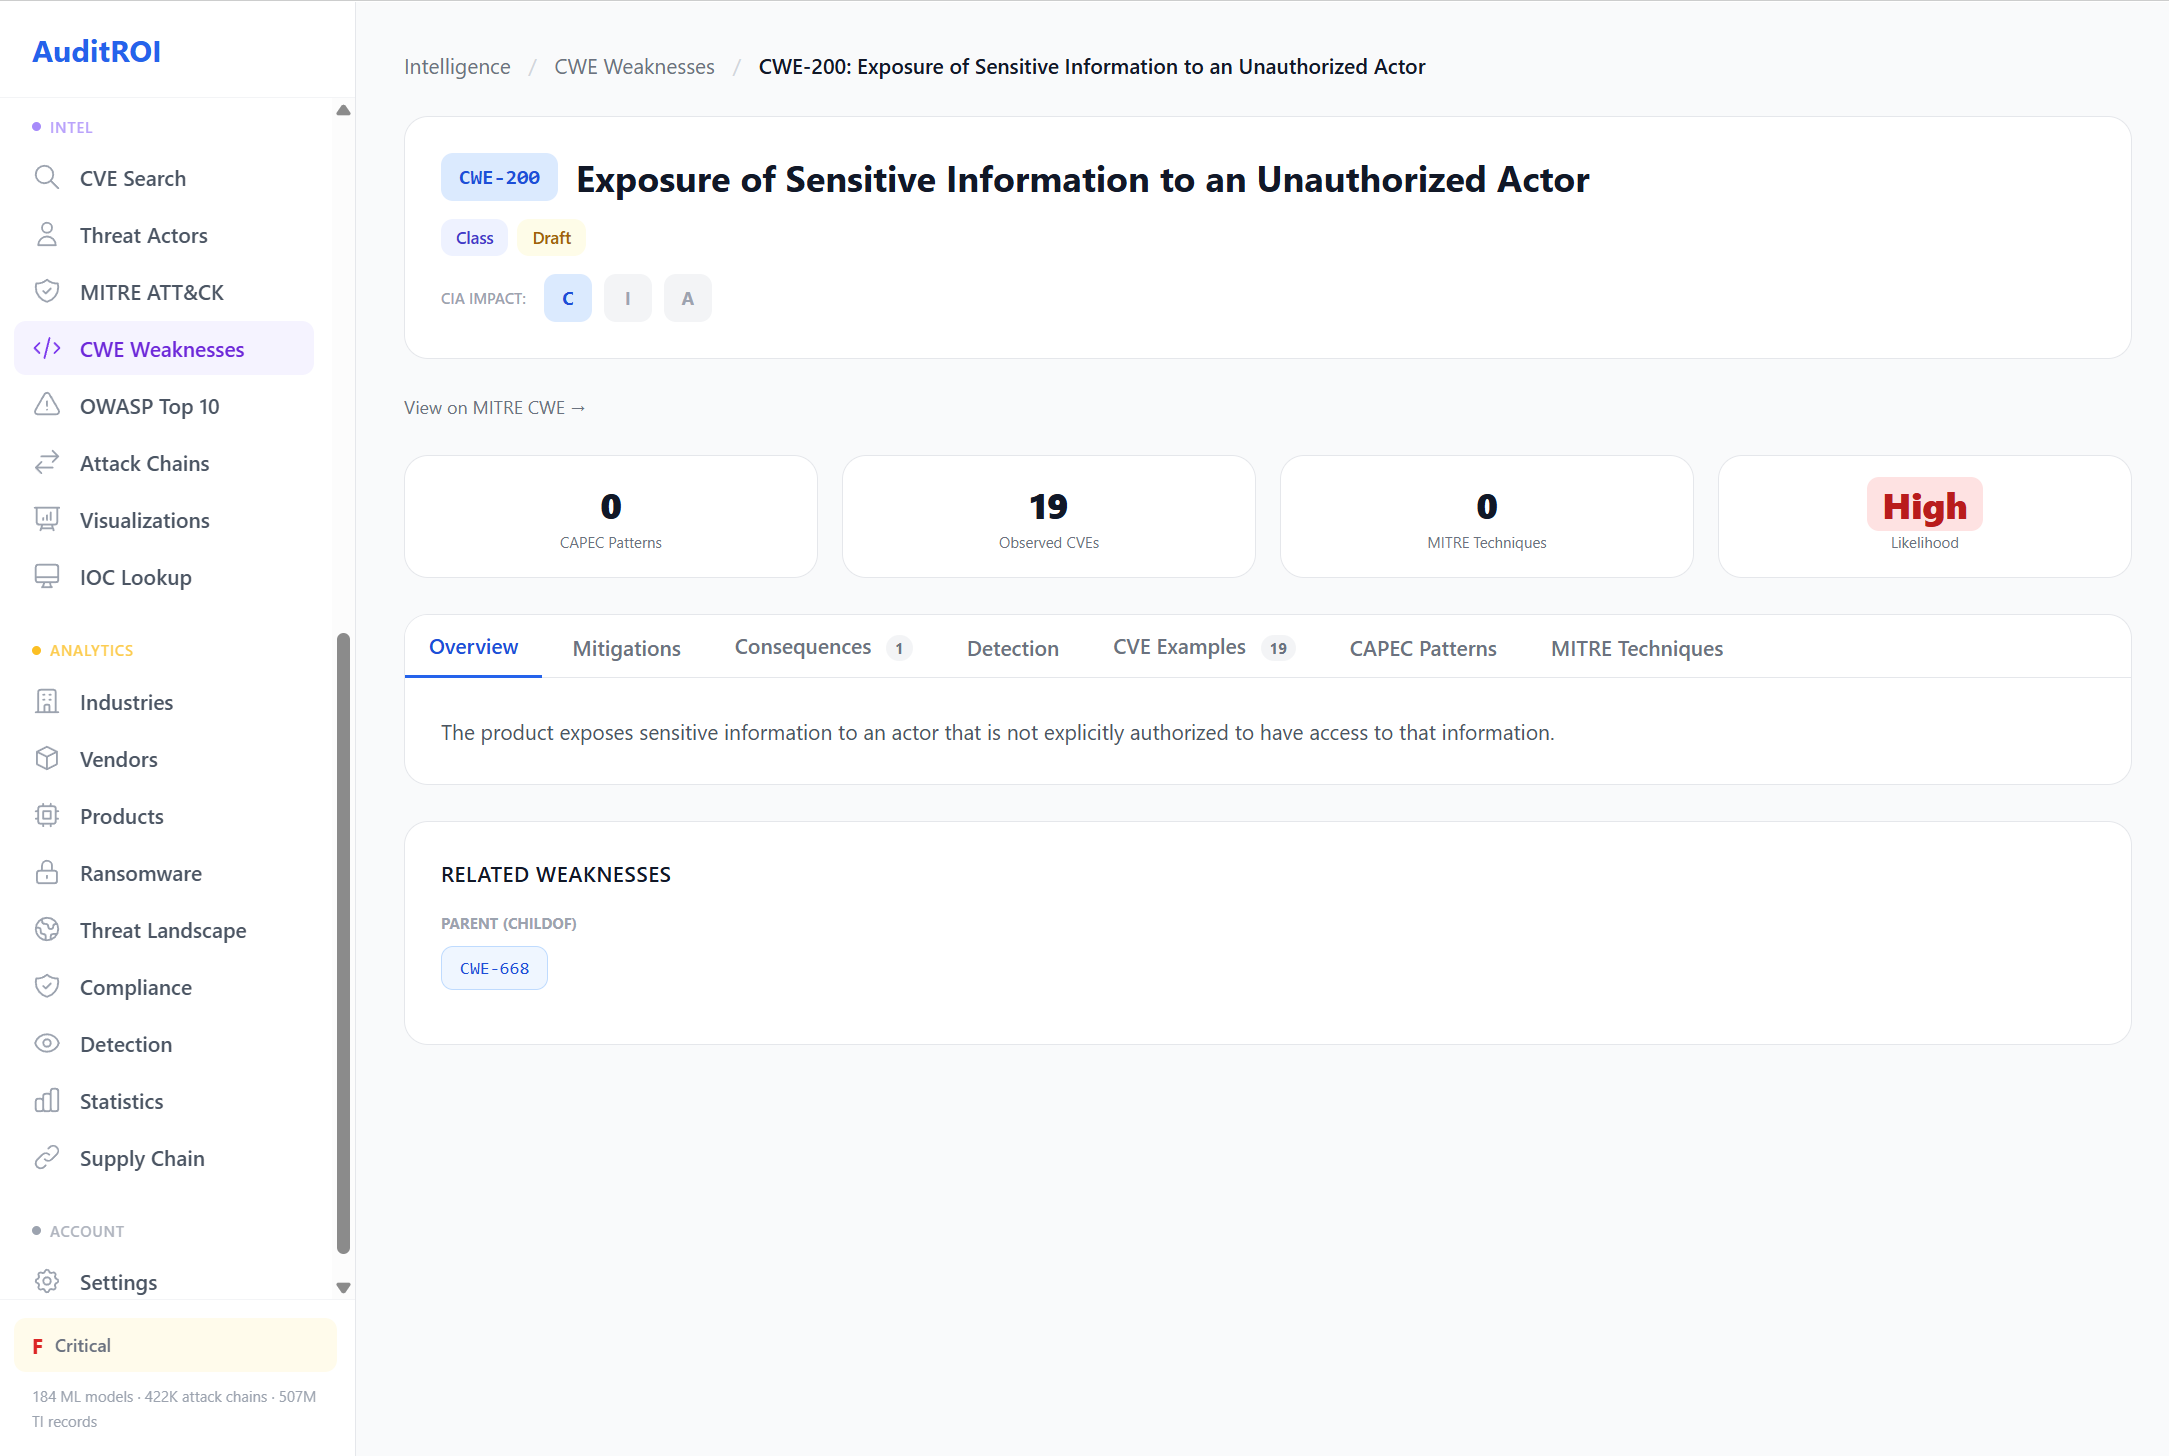Image resolution: width=2169 pixels, height=1456 pixels.
Task: Go back via CWE Weaknesses breadcrumb
Action: pos(634,66)
